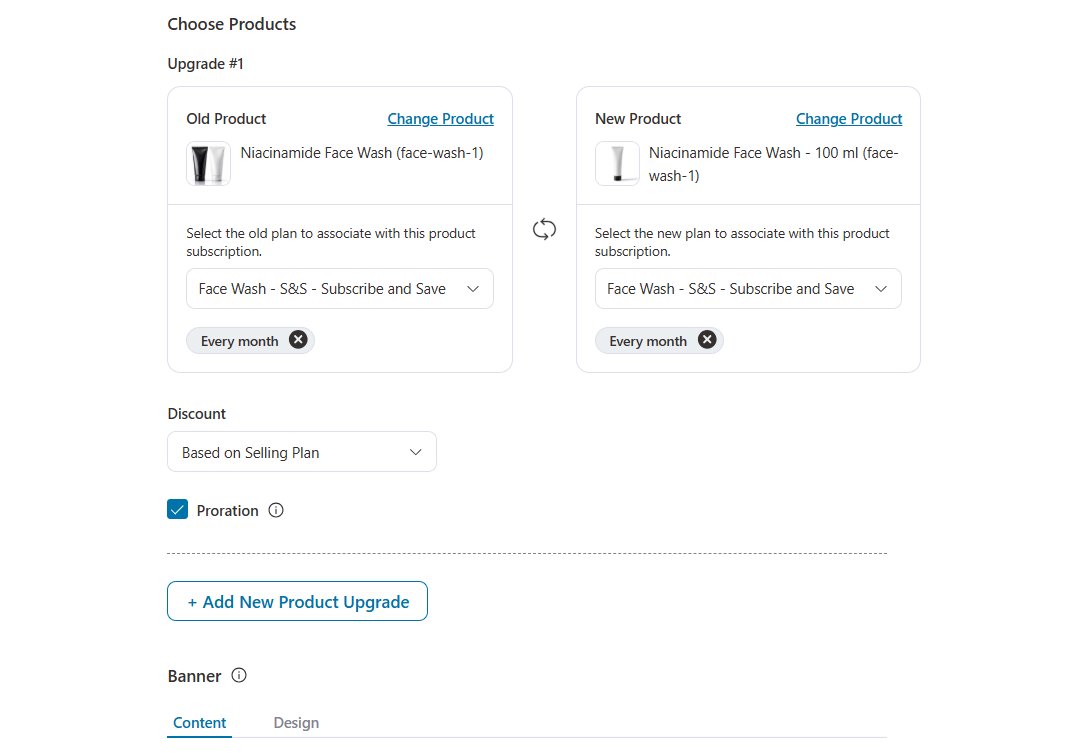Click the Old Product face wash thumbnail
The width and height of the screenshot is (1088, 753).
(207, 163)
